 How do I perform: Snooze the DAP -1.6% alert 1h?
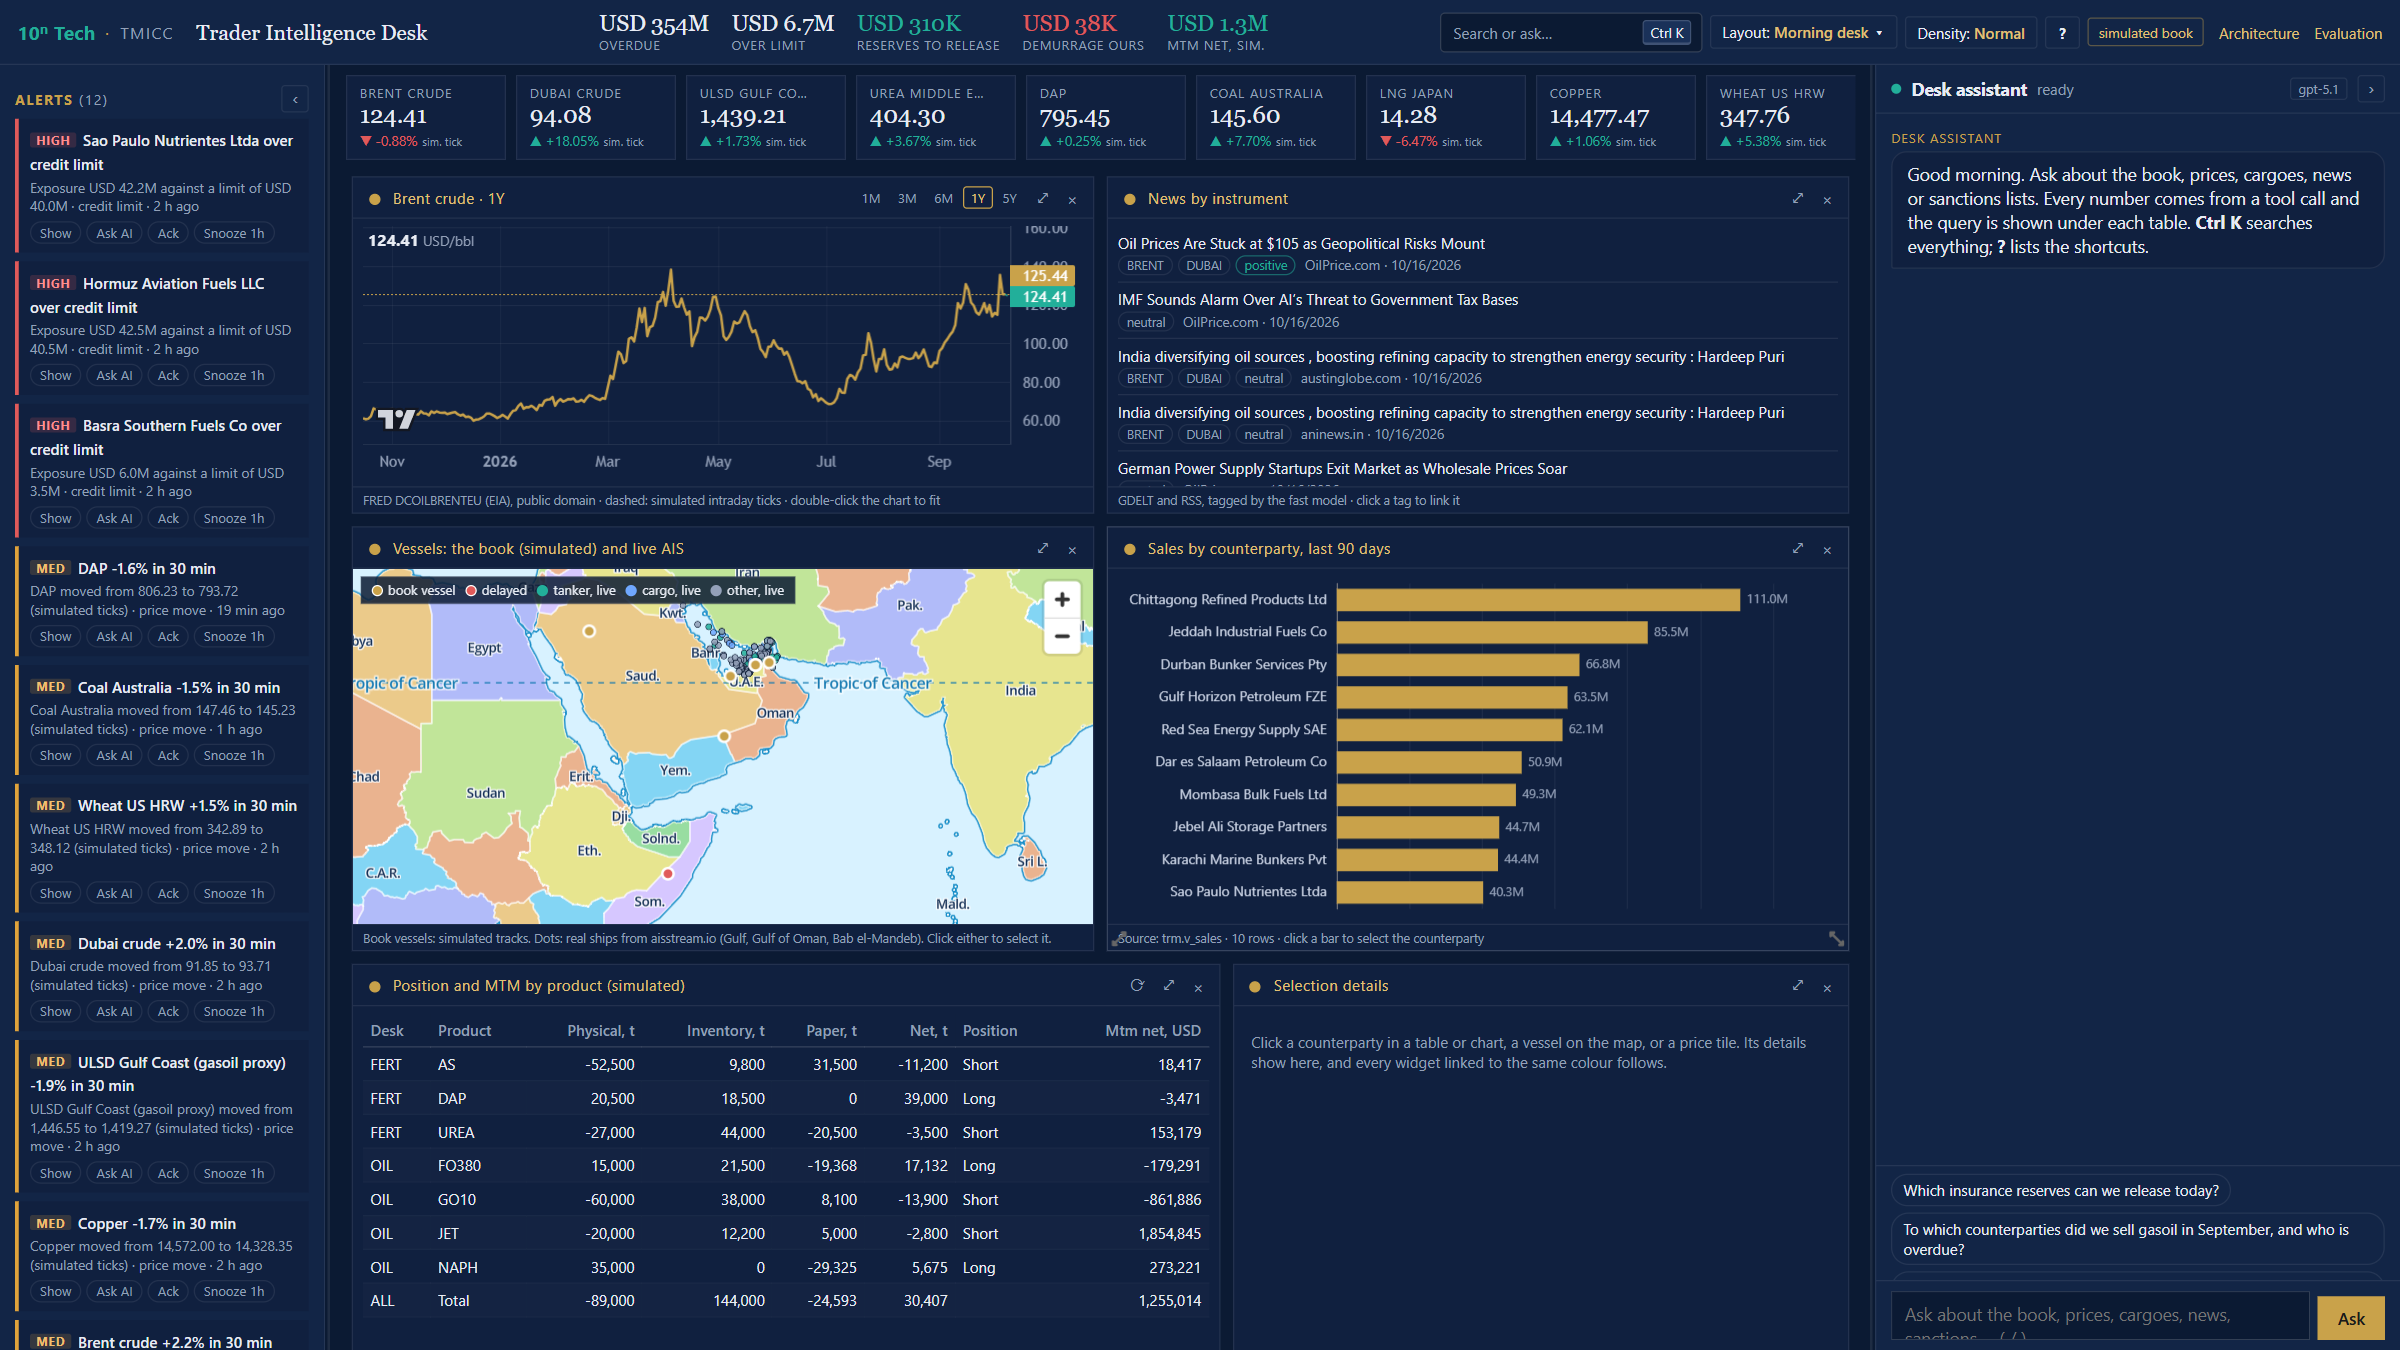tap(234, 636)
